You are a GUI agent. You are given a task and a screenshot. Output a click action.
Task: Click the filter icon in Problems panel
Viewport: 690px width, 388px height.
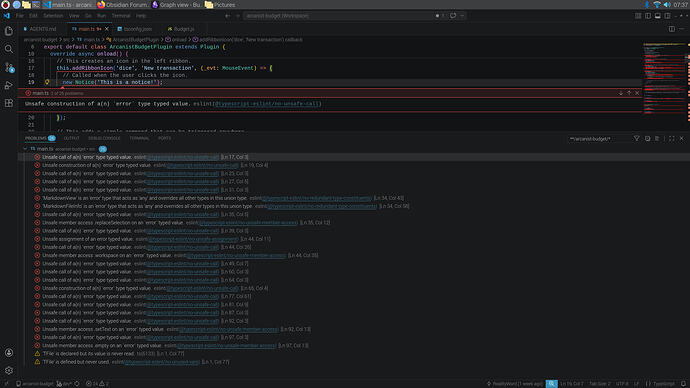pos(636,139)
